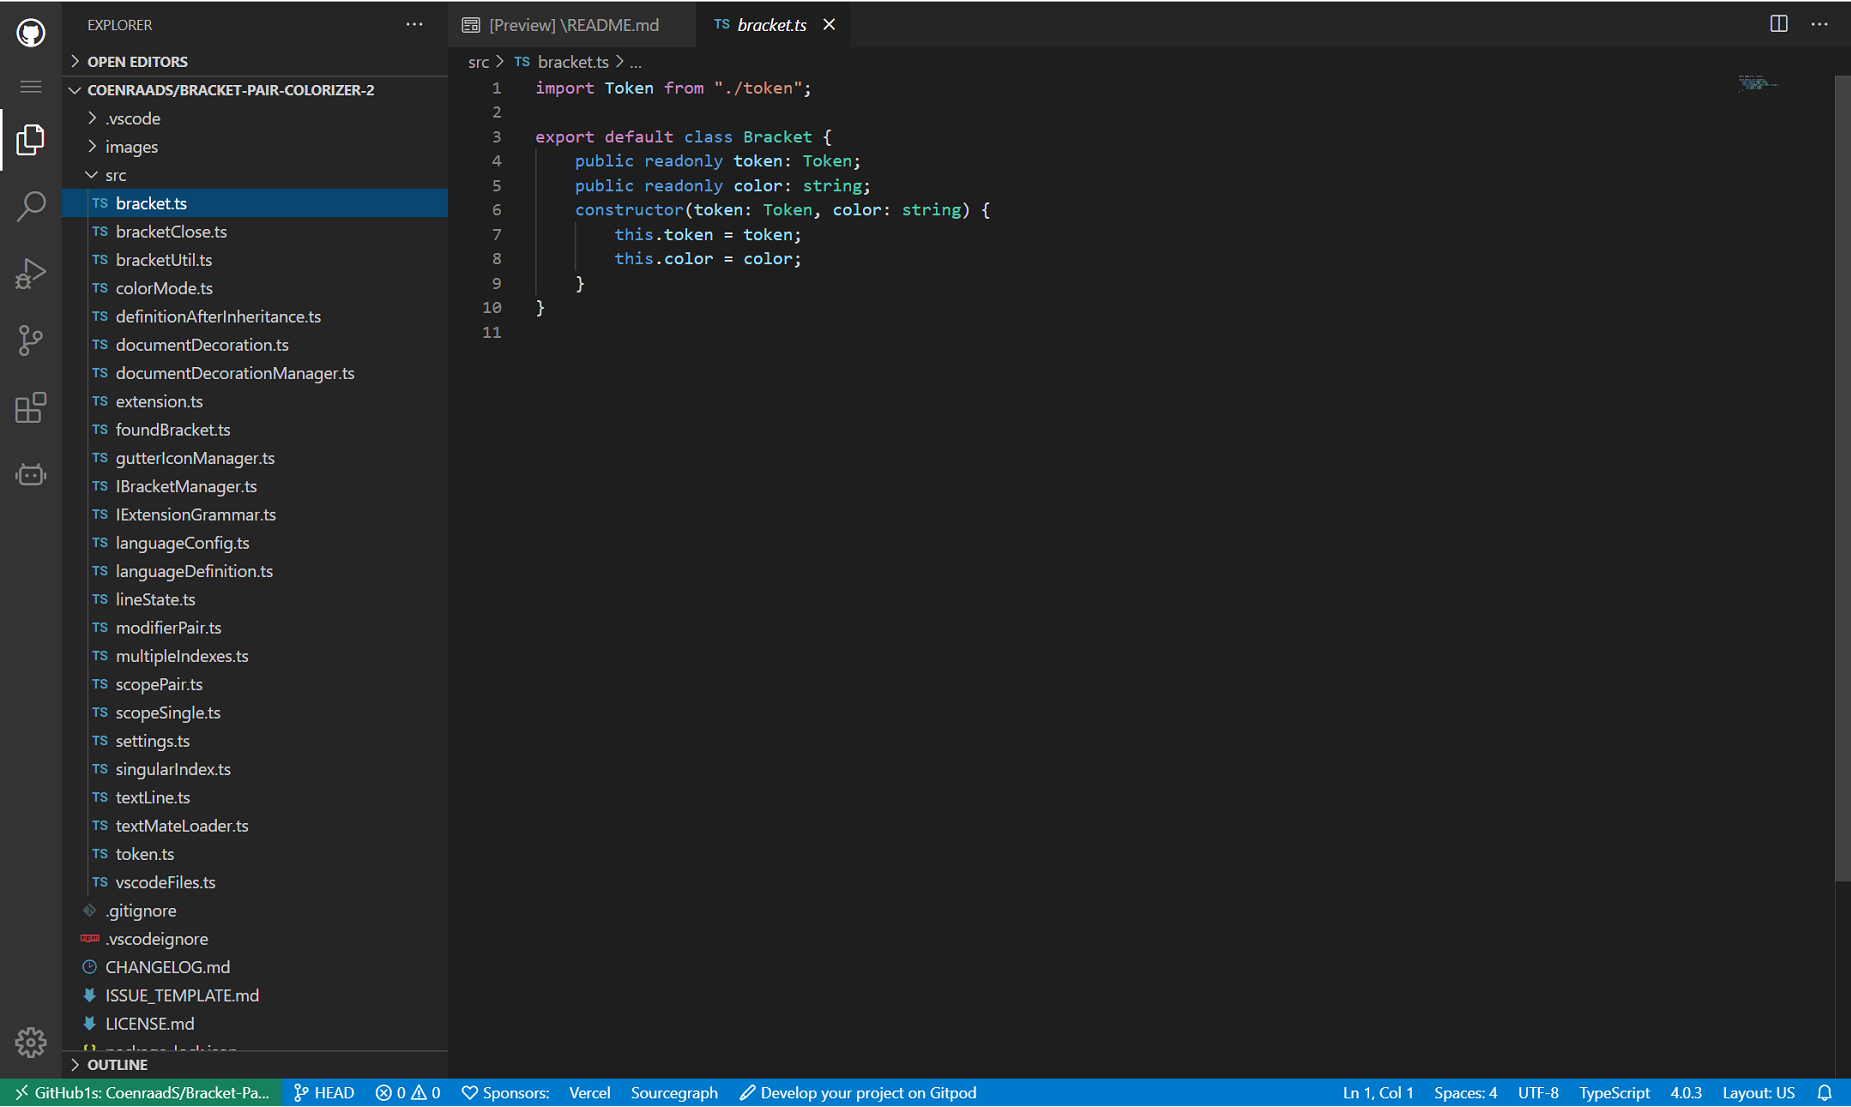This screenshot has height=1107, width=1851.
Task: Select the Explorer activity bar icon
Action: tap(31, 140)
